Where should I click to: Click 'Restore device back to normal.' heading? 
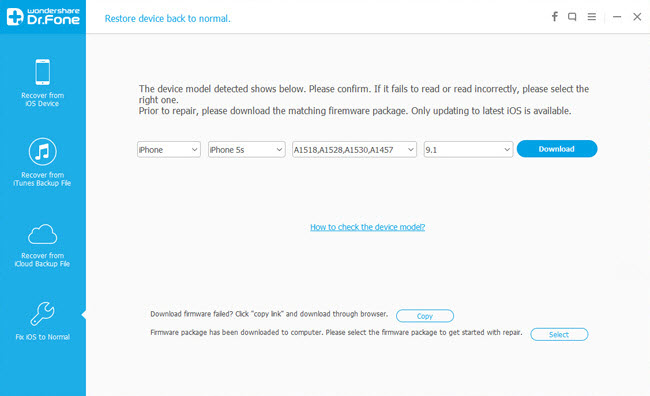(167, 19)
